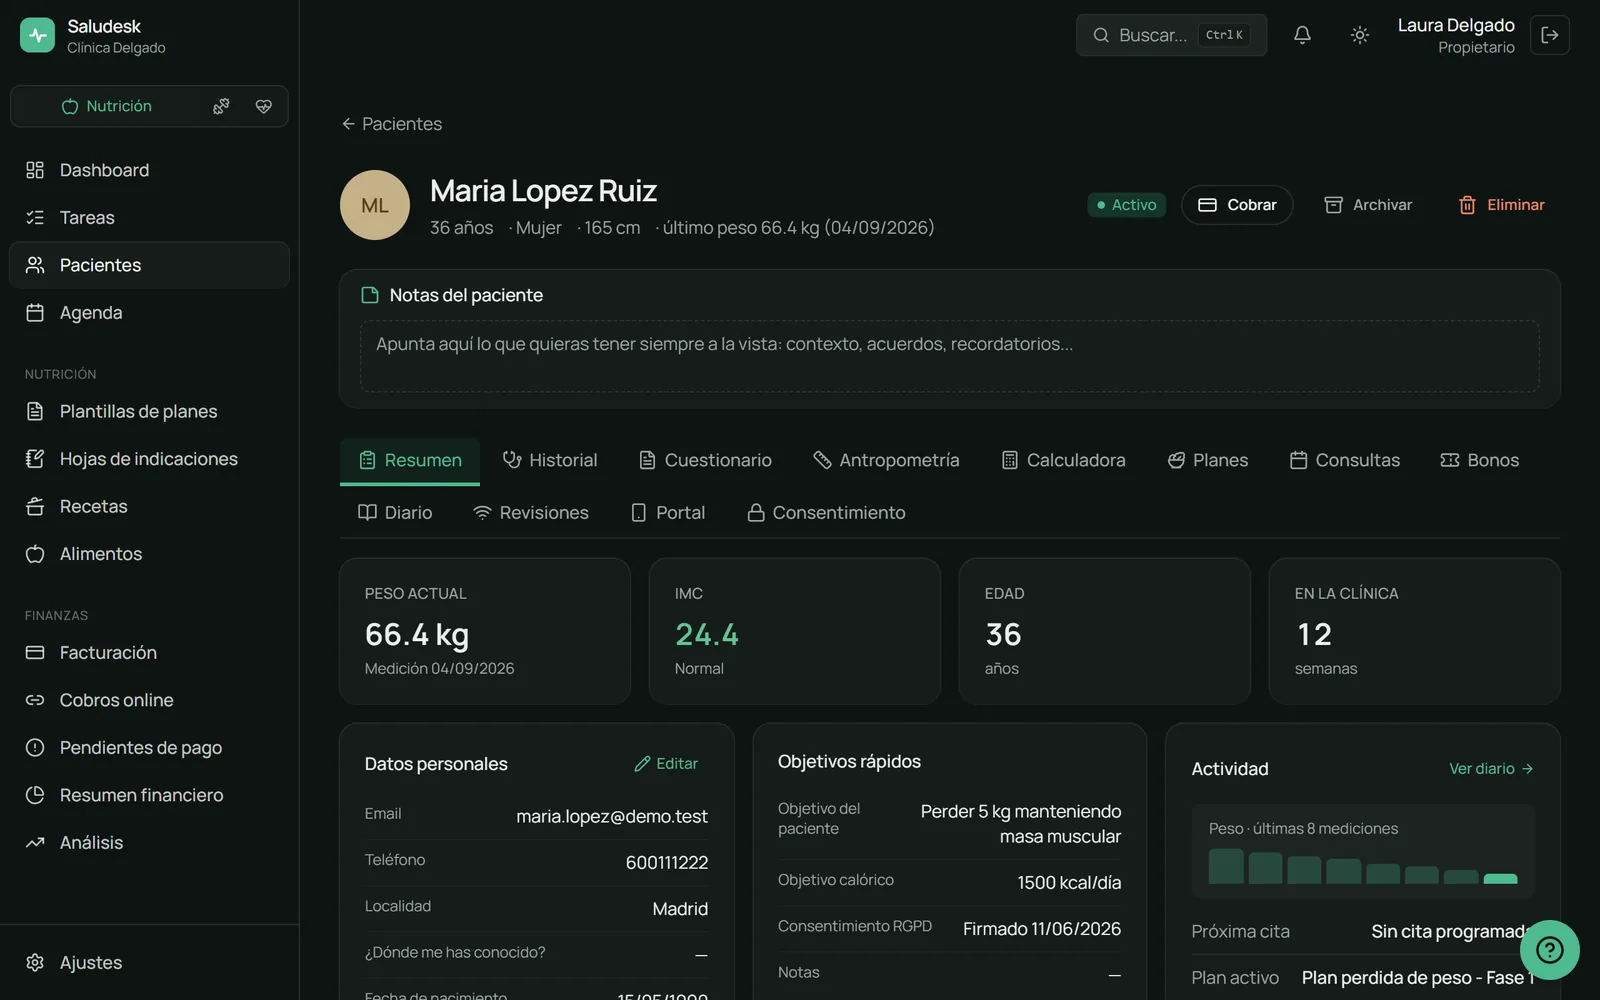Toggle the light/dark theme sun icon
1600x1000 pixels.
point(1359,35)
